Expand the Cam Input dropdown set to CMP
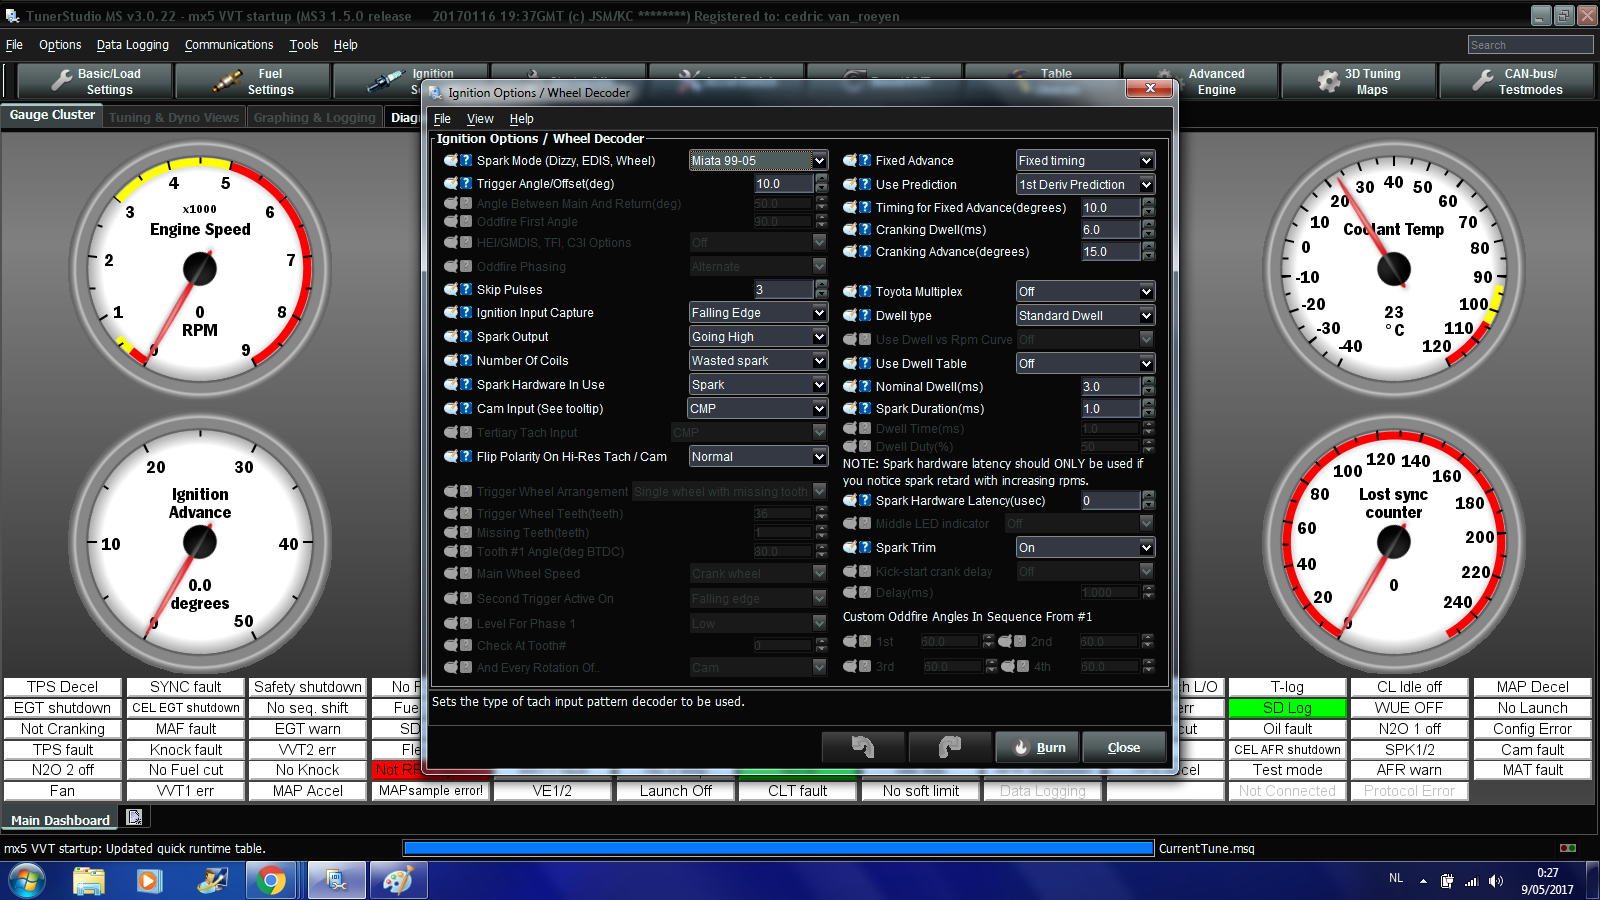The height and width of the screenshot is (900, 1600). click(758, 408)
